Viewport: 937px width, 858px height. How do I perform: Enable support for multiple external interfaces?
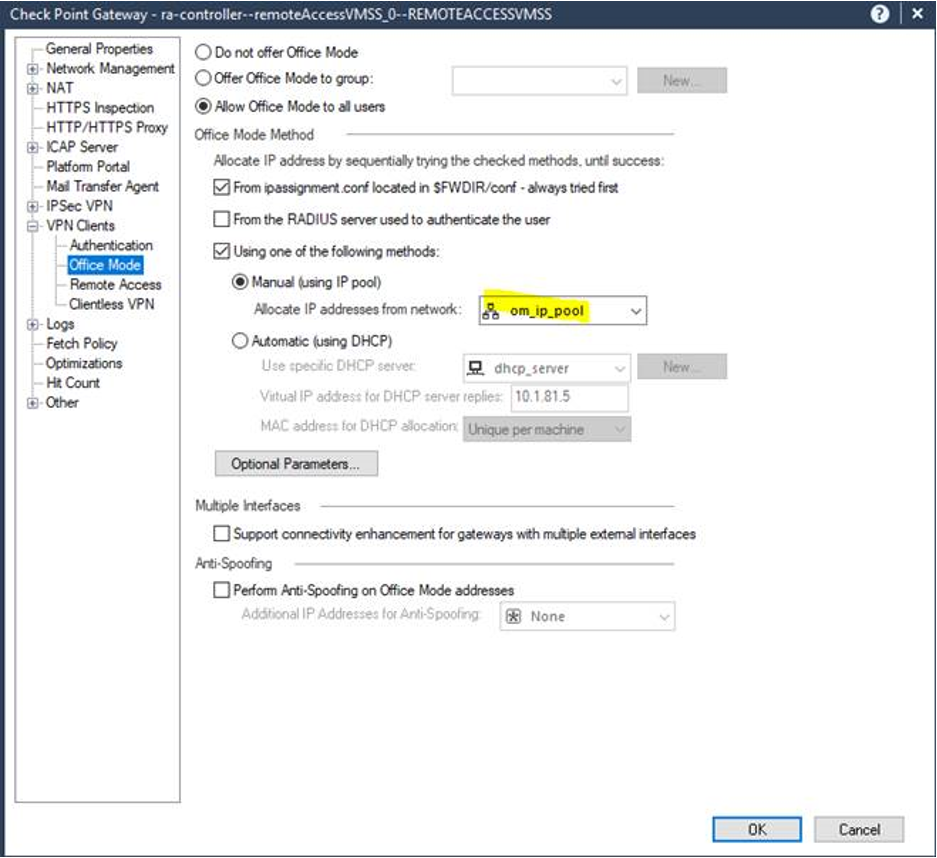click(222, 533)
